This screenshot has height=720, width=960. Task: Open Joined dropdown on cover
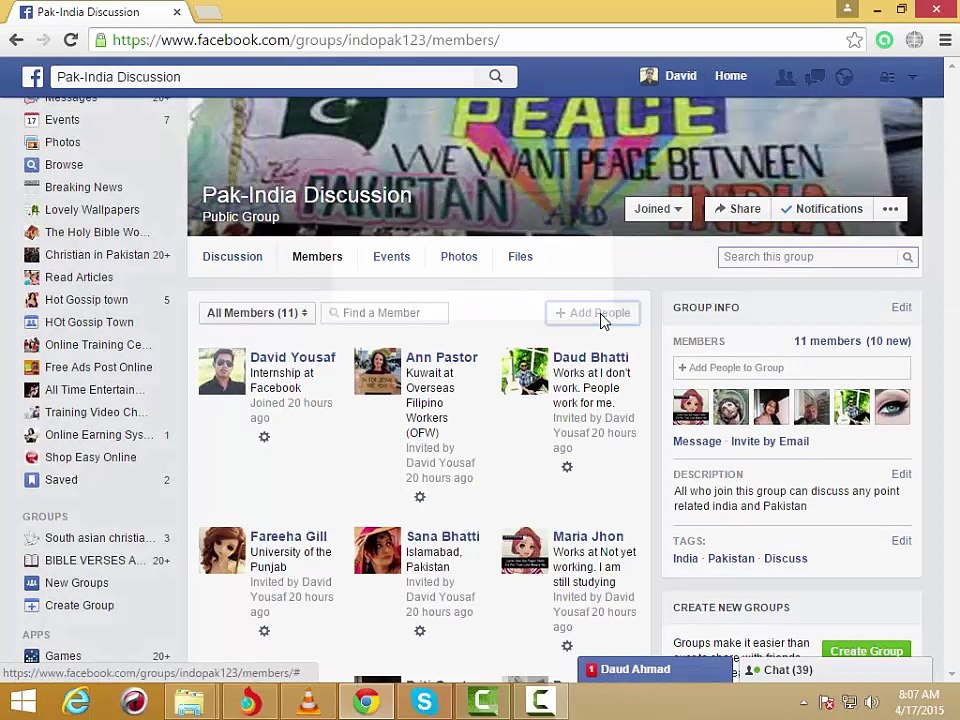point(658,209)
